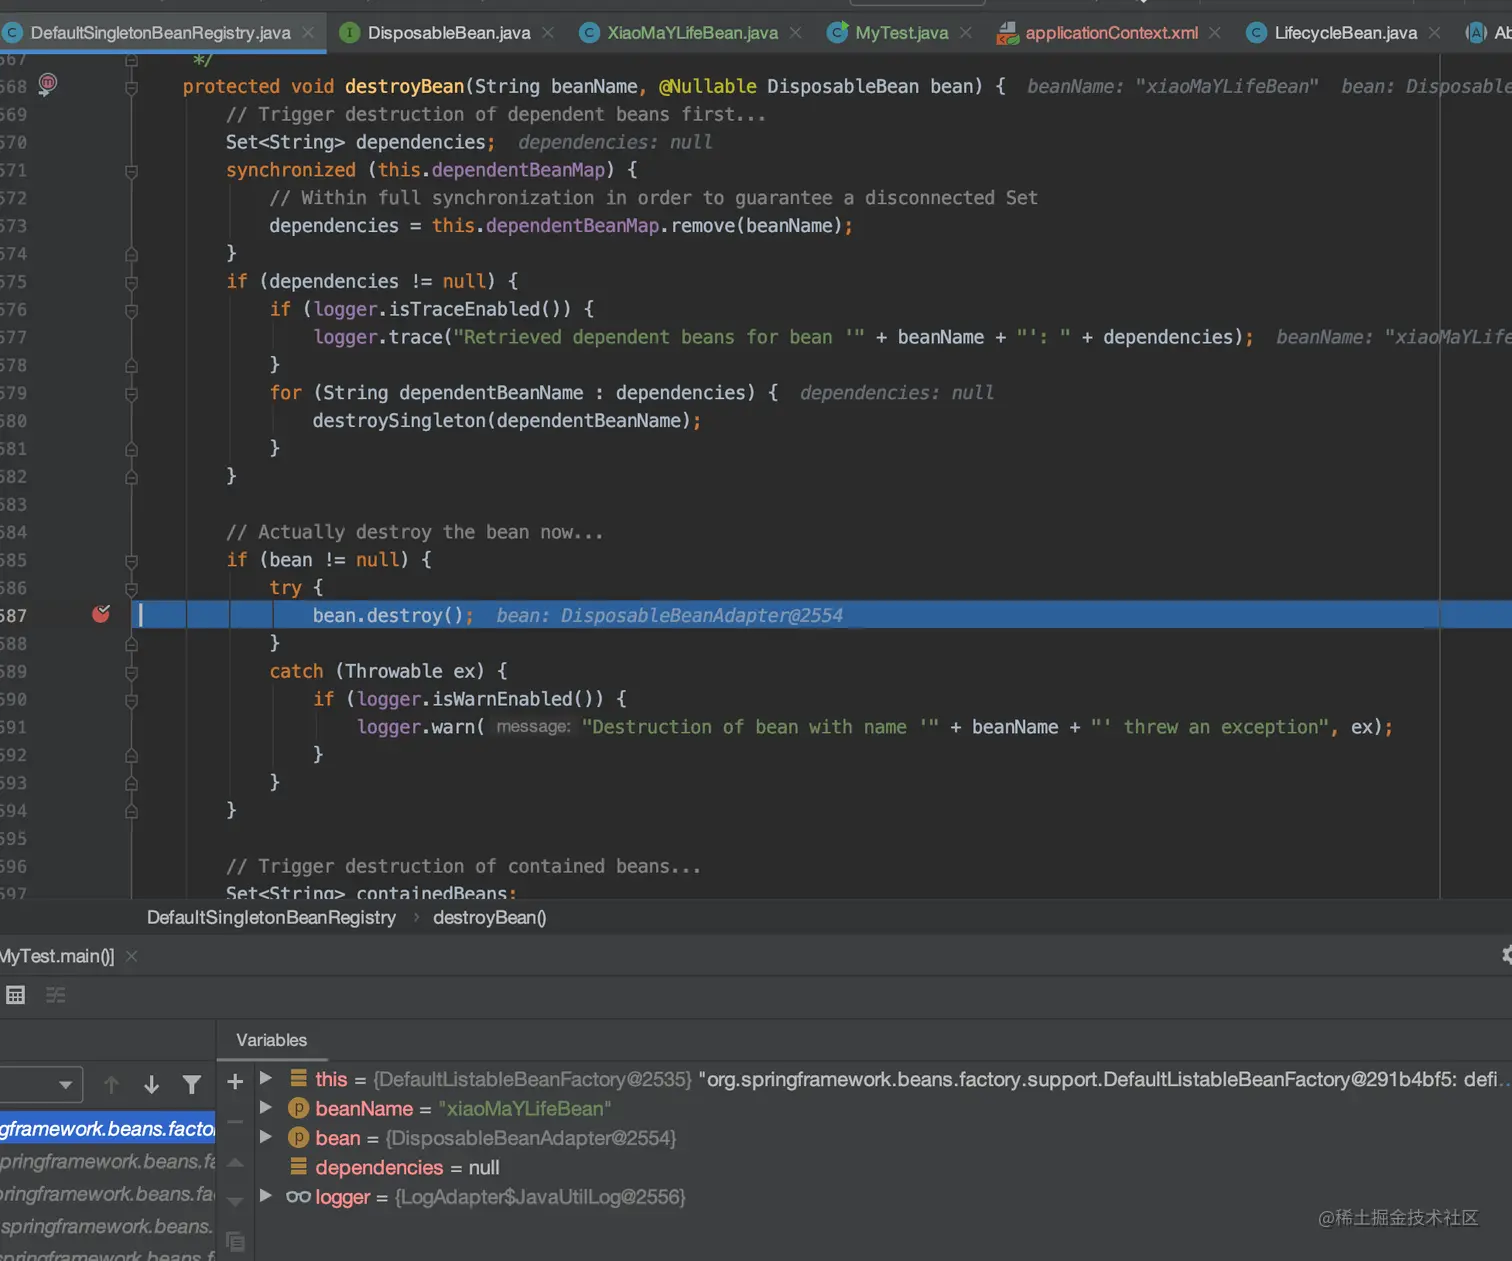Fold the try block at line 586
The height and width of the screenshot is (1261, 1512).
click(x=131, y=589)
